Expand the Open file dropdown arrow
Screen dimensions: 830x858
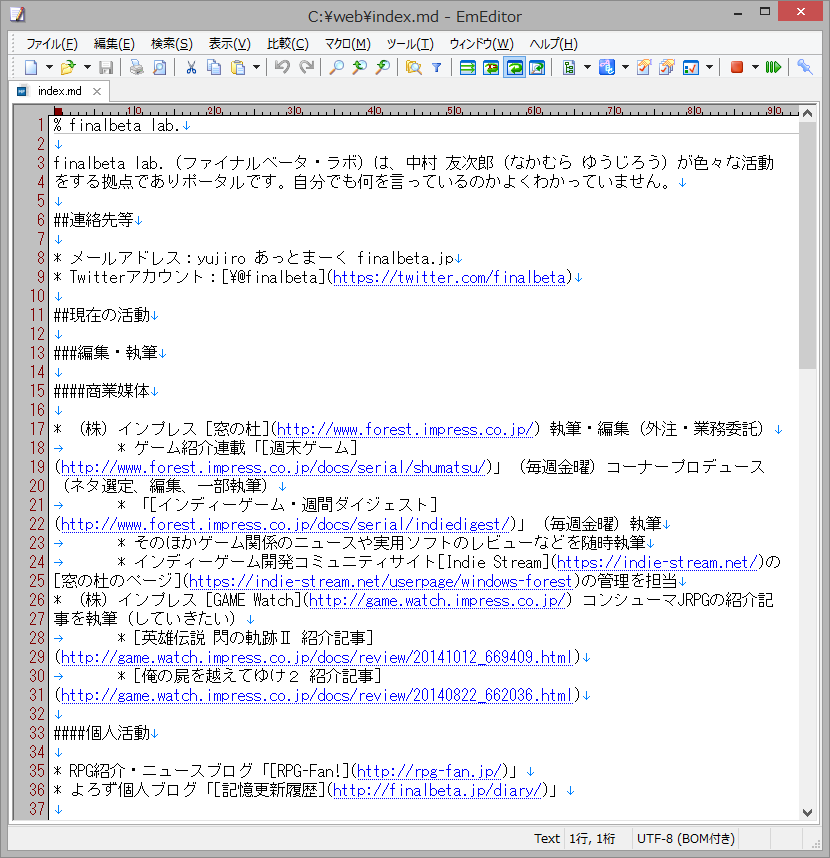[85, 67]
